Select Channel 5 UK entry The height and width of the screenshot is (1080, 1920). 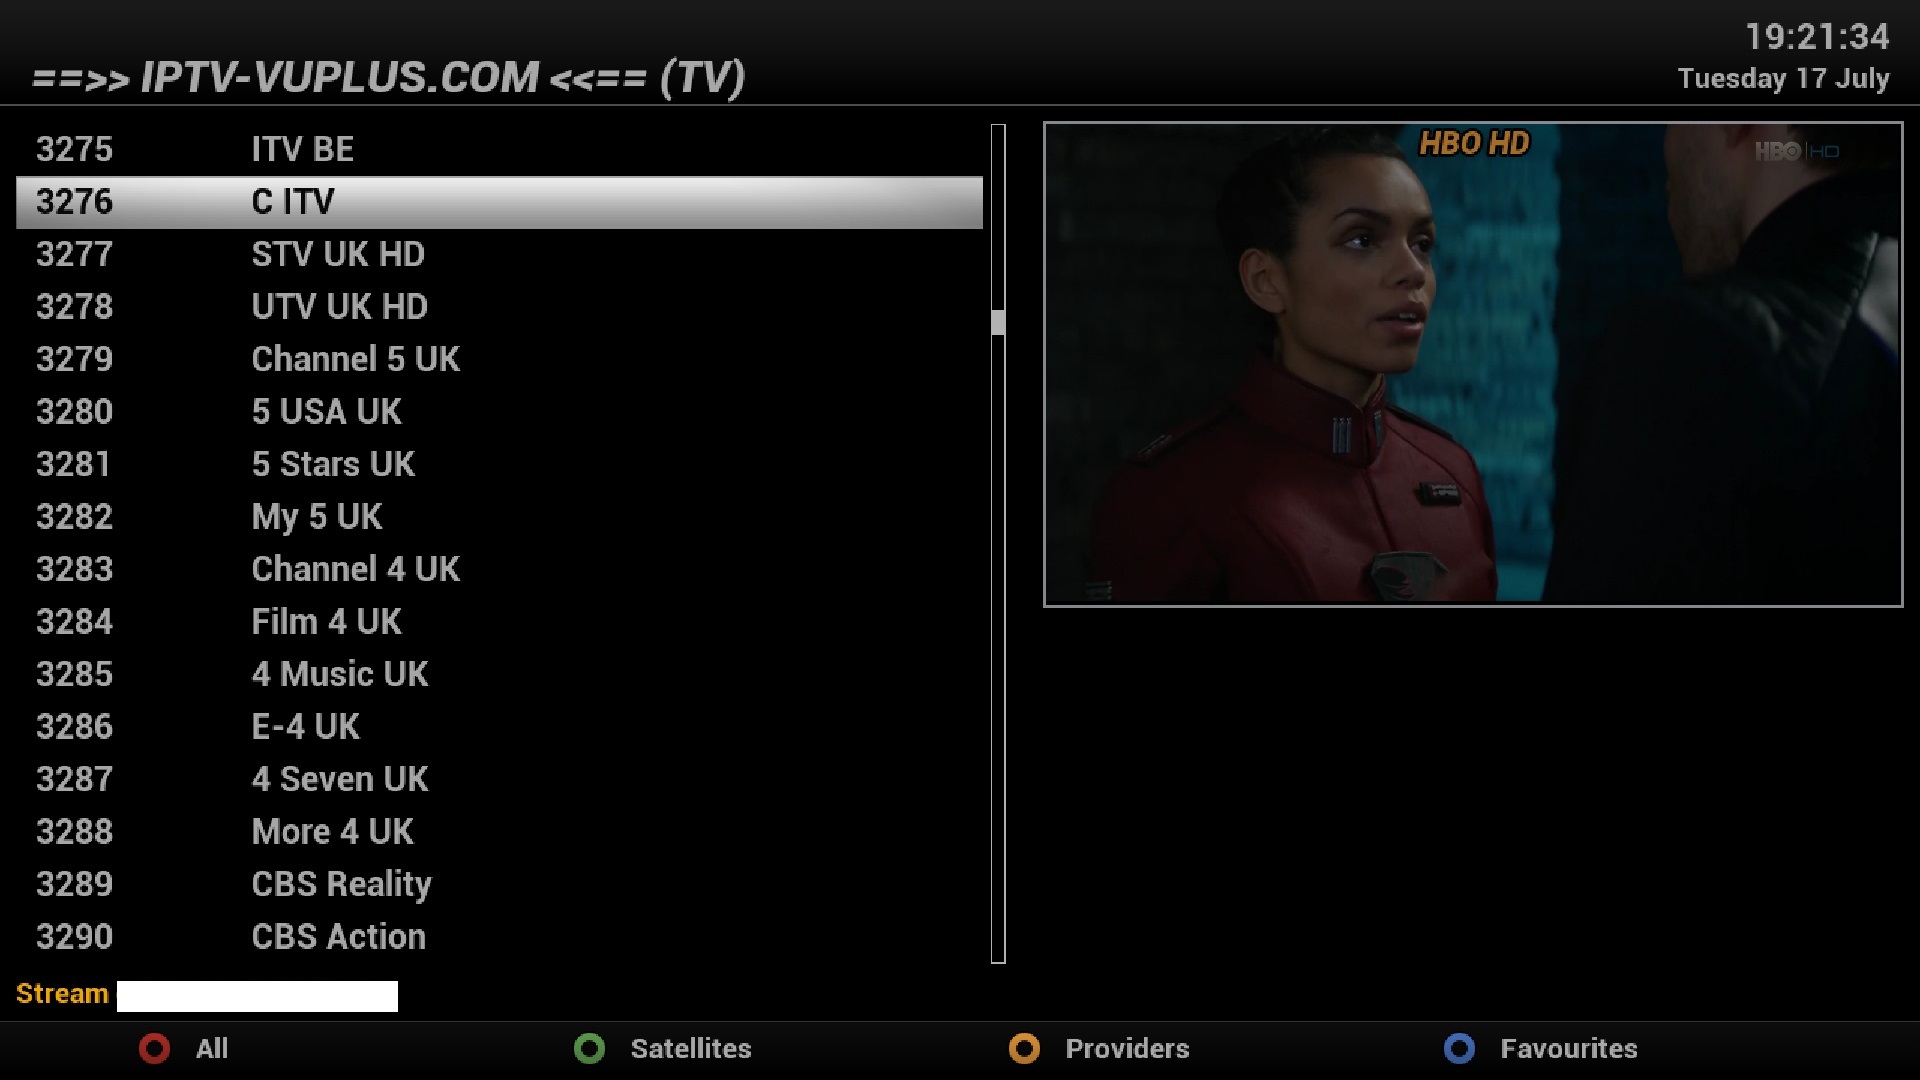pos(499,359)
